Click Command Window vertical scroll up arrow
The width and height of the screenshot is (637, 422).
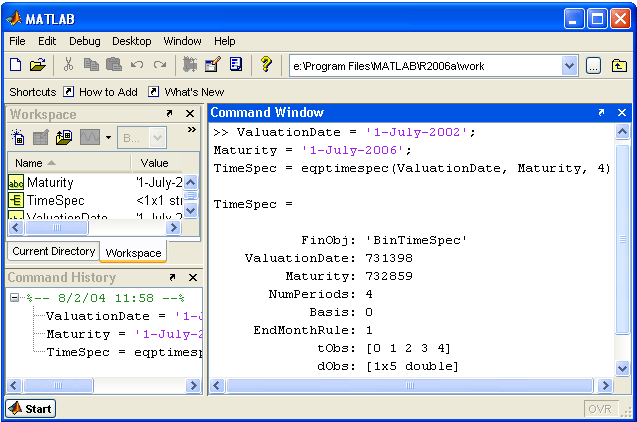tap(622, 132)
